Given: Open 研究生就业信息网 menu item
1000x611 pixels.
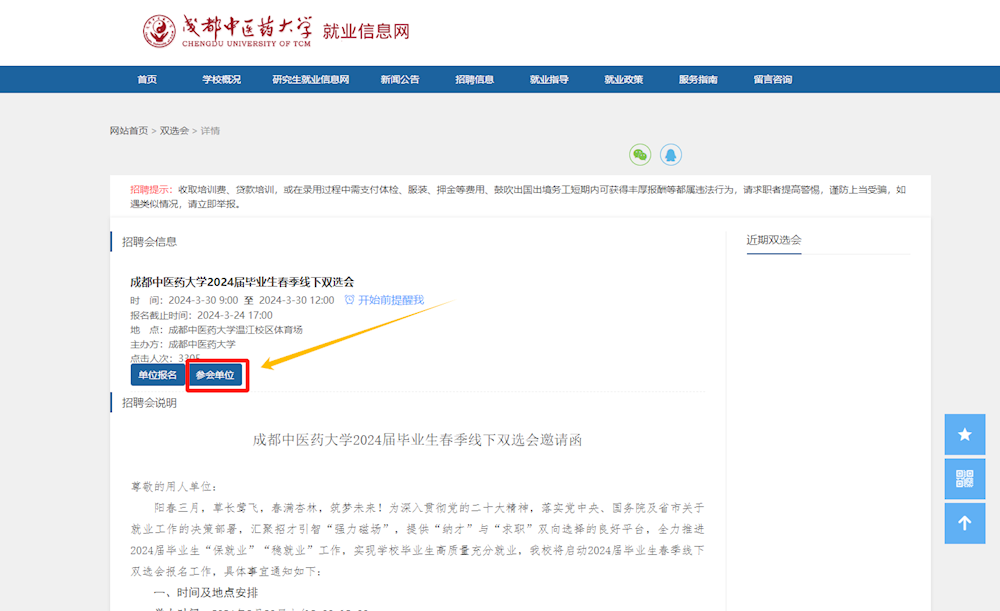Looking at the screenshot, I should (x=311, y=79).
